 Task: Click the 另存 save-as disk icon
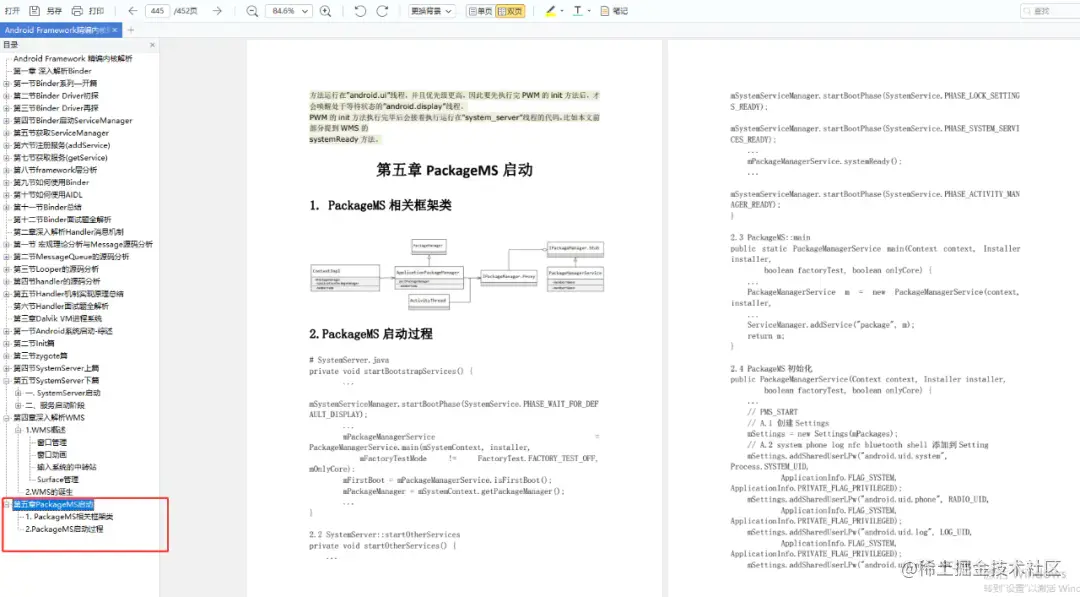[34, 11]
